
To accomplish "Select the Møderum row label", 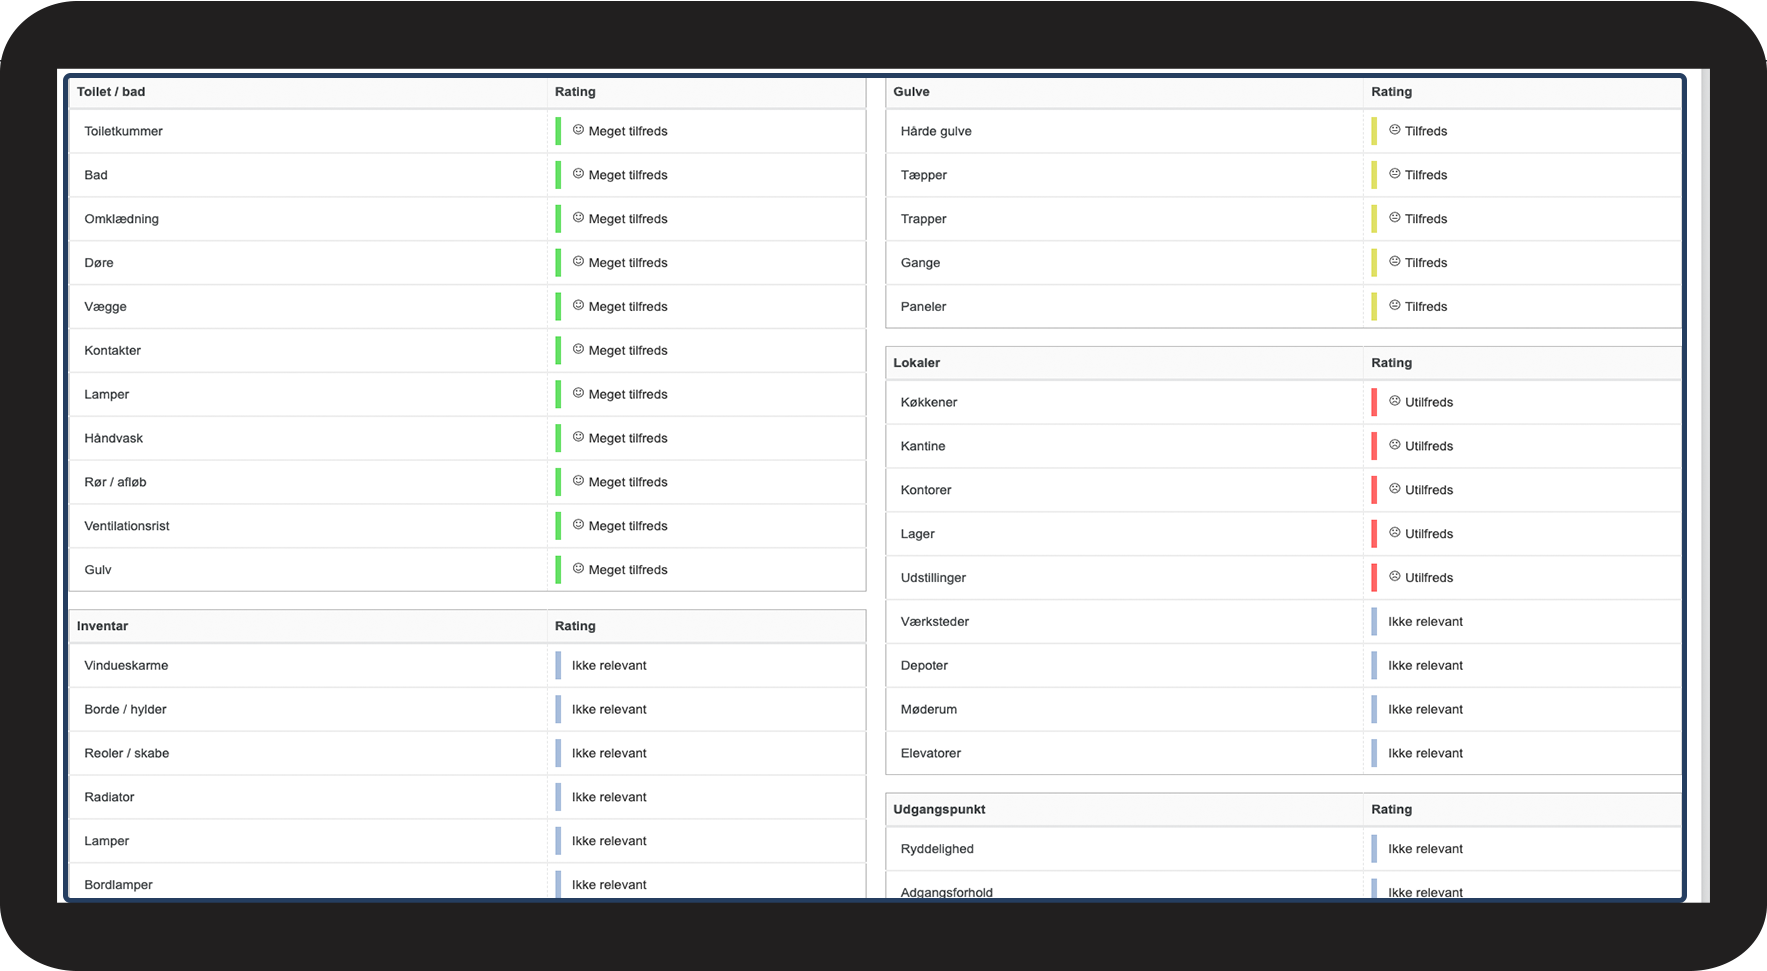I will (x=928, y=709).
